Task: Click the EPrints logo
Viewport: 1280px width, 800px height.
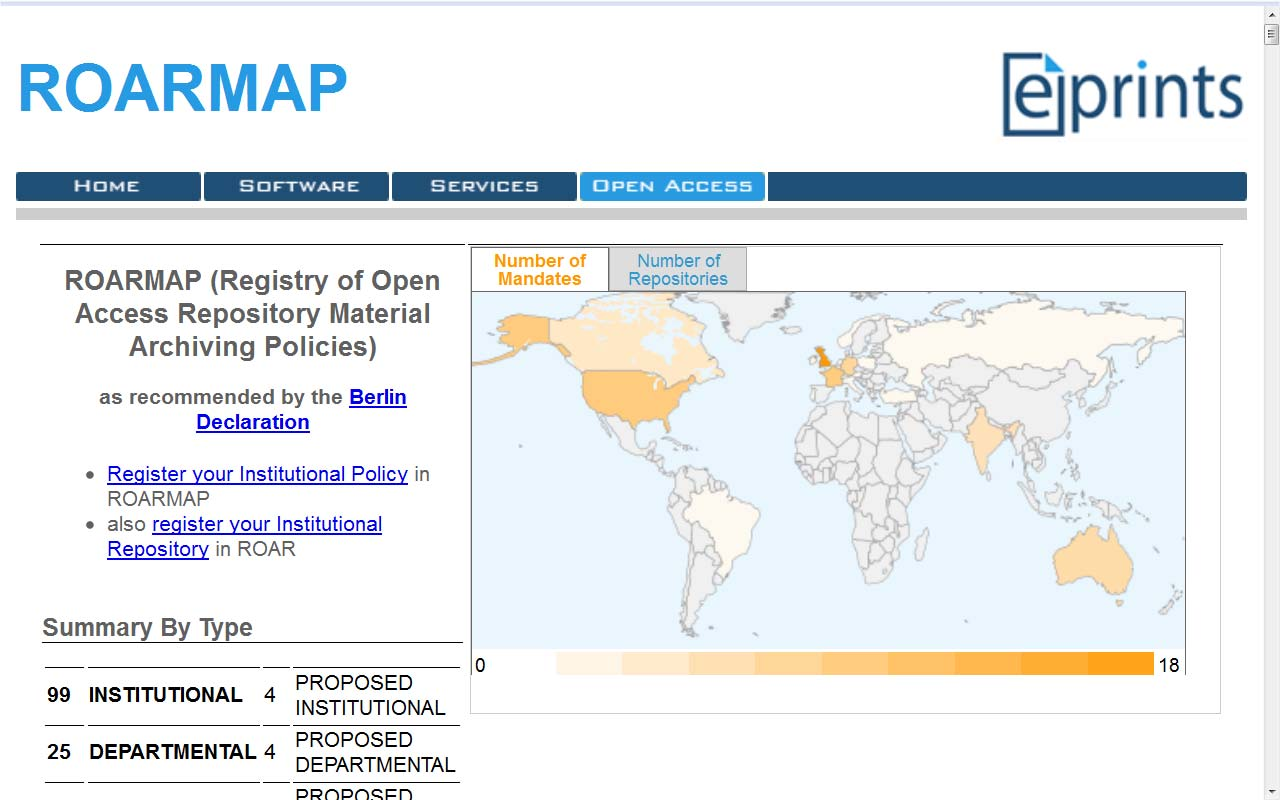Action: click(1122, 94)
